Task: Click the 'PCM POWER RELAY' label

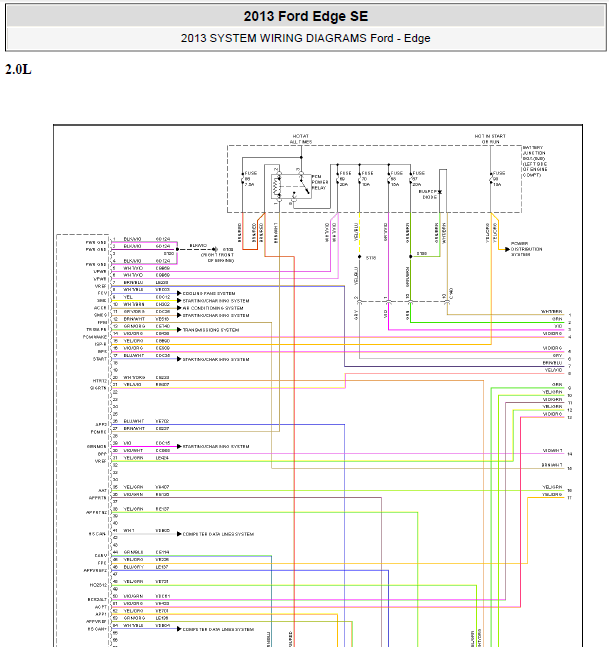Action: tap(320, 182)
